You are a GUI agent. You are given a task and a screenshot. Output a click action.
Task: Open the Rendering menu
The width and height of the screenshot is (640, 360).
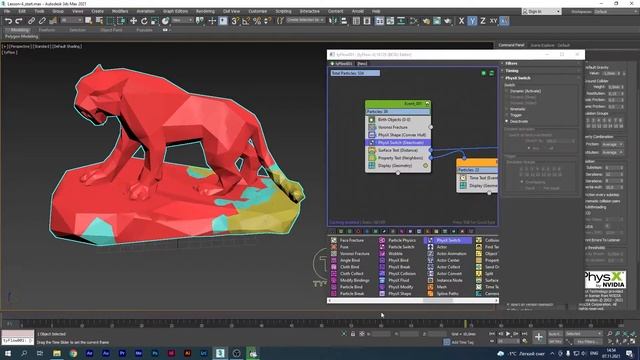[x=205, y=11]
